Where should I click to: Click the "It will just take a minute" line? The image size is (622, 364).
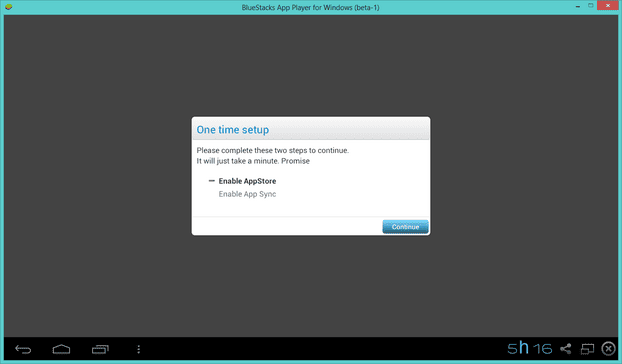253,161
